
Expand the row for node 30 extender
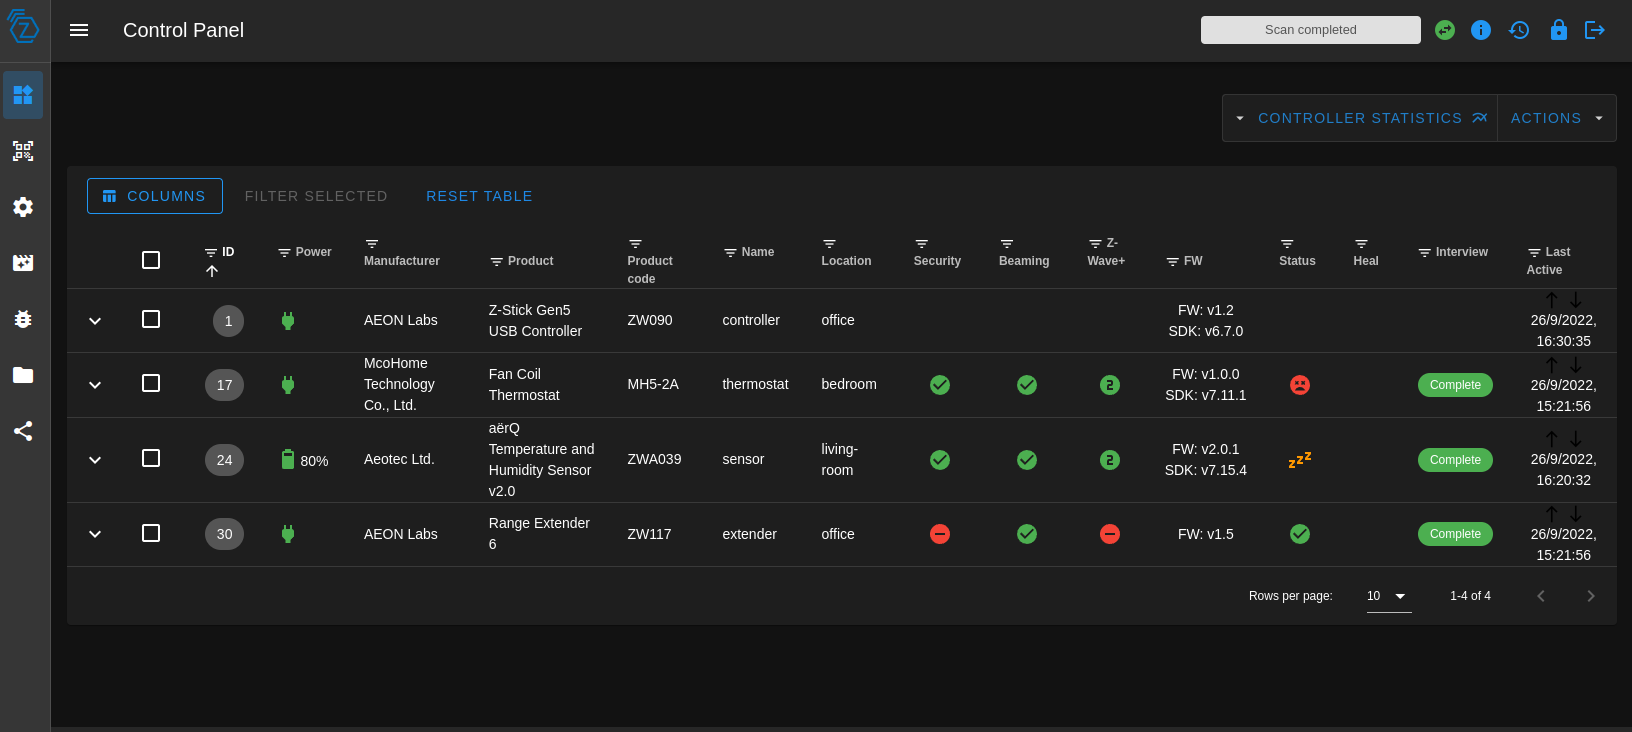(x=95, y=534)
